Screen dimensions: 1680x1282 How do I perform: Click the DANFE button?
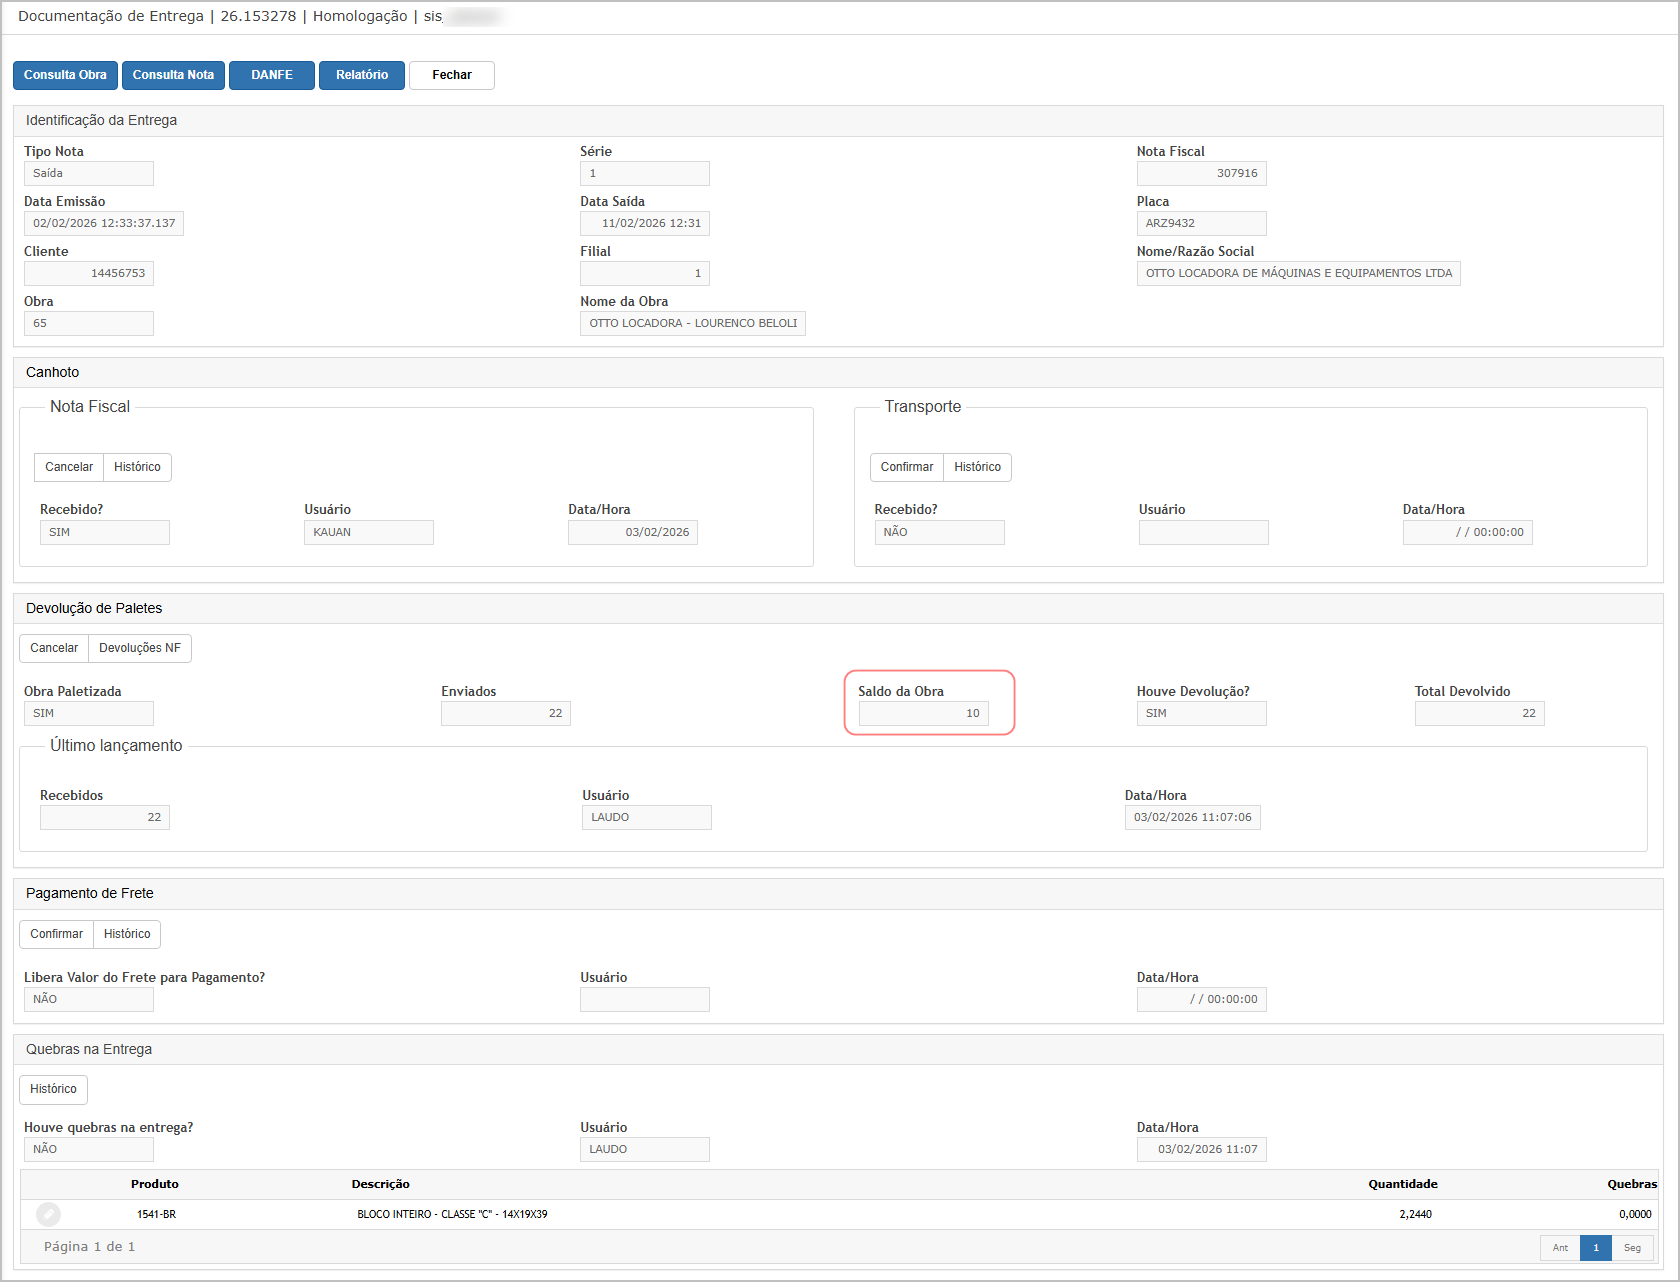click(x=272, y=75)
